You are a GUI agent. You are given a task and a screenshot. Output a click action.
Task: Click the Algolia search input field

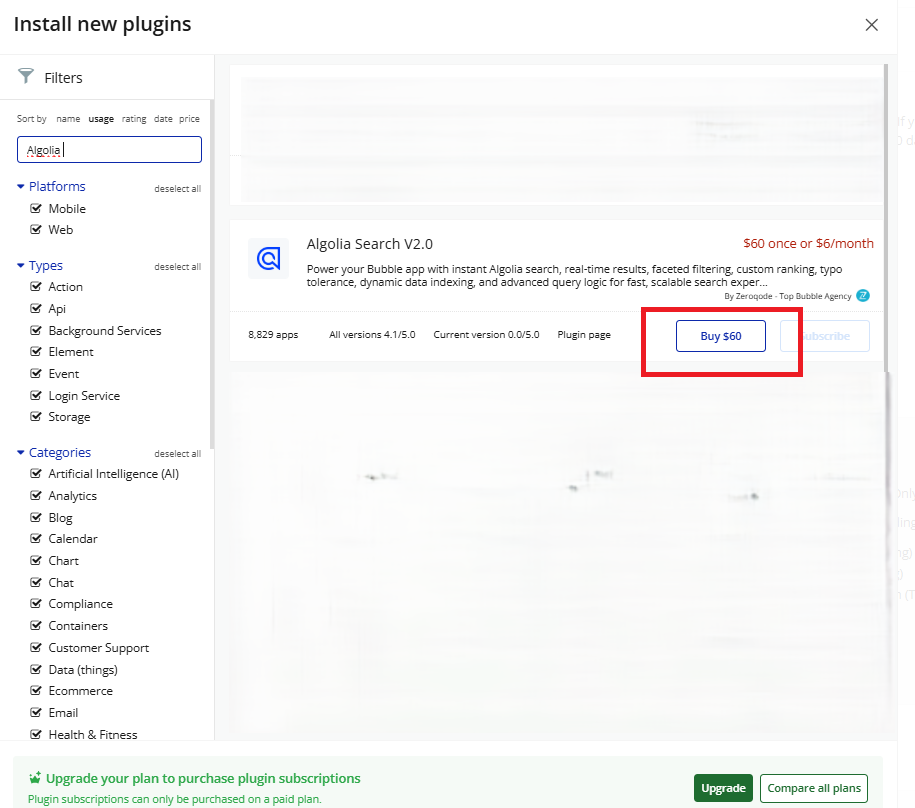109,150
